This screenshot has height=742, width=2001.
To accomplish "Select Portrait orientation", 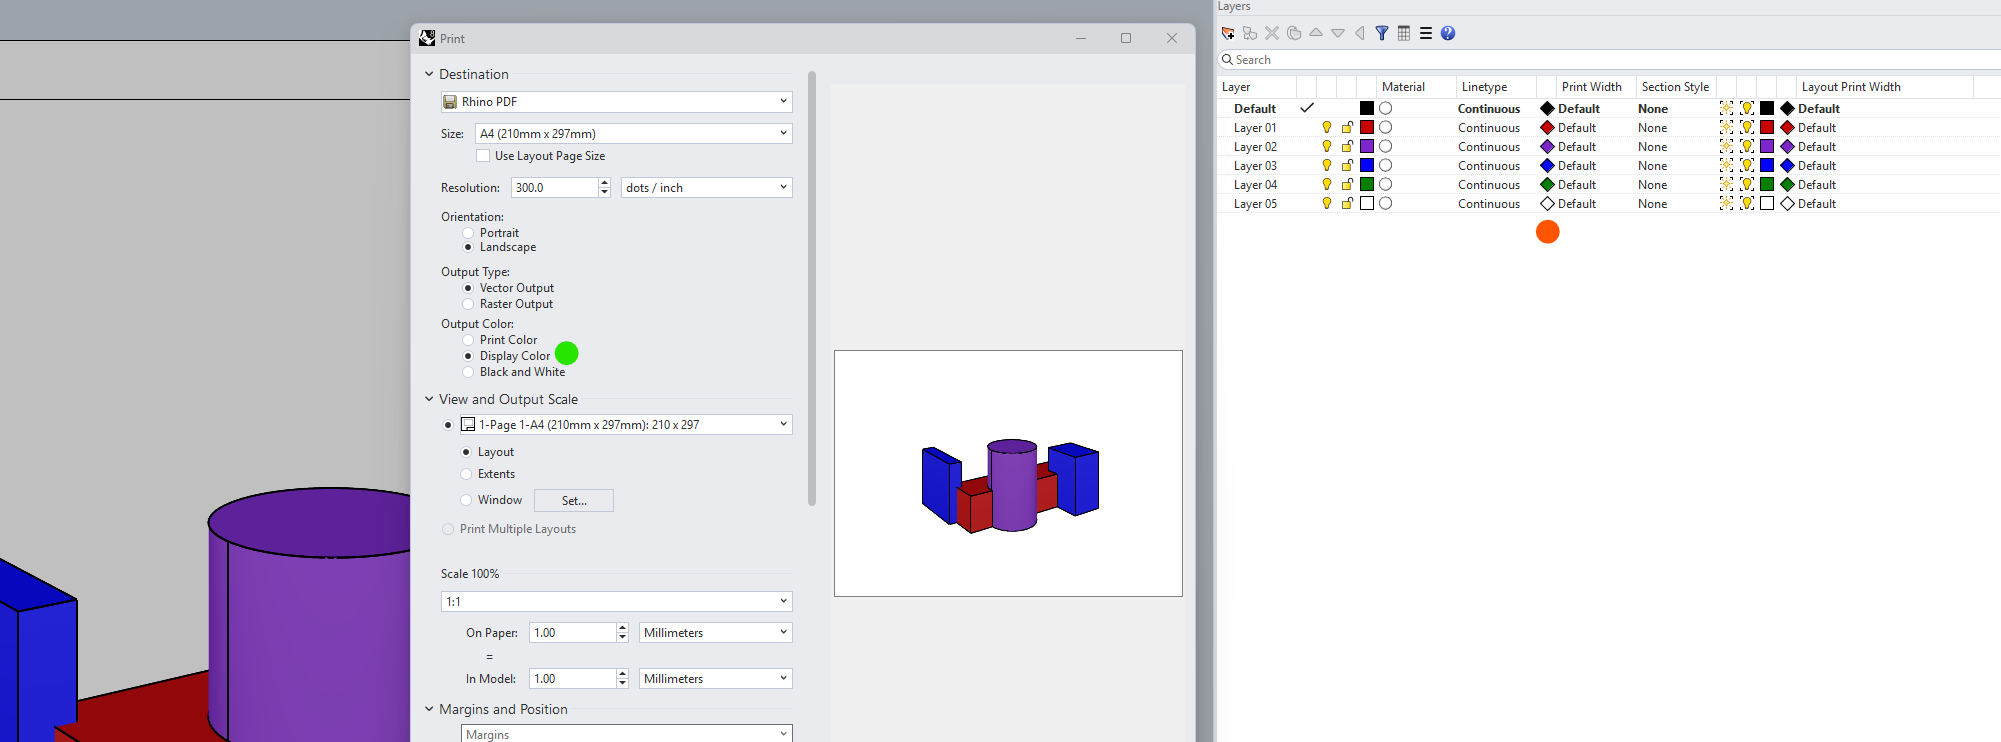I will [x=468, y=233].
